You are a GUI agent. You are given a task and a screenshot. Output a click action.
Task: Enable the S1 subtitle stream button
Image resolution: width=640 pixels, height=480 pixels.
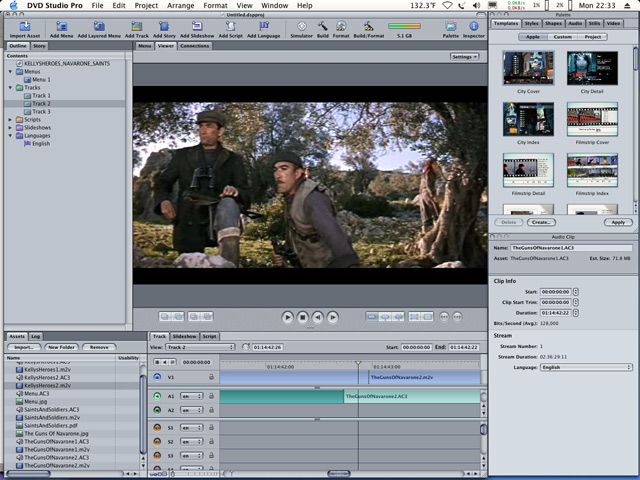157,427
